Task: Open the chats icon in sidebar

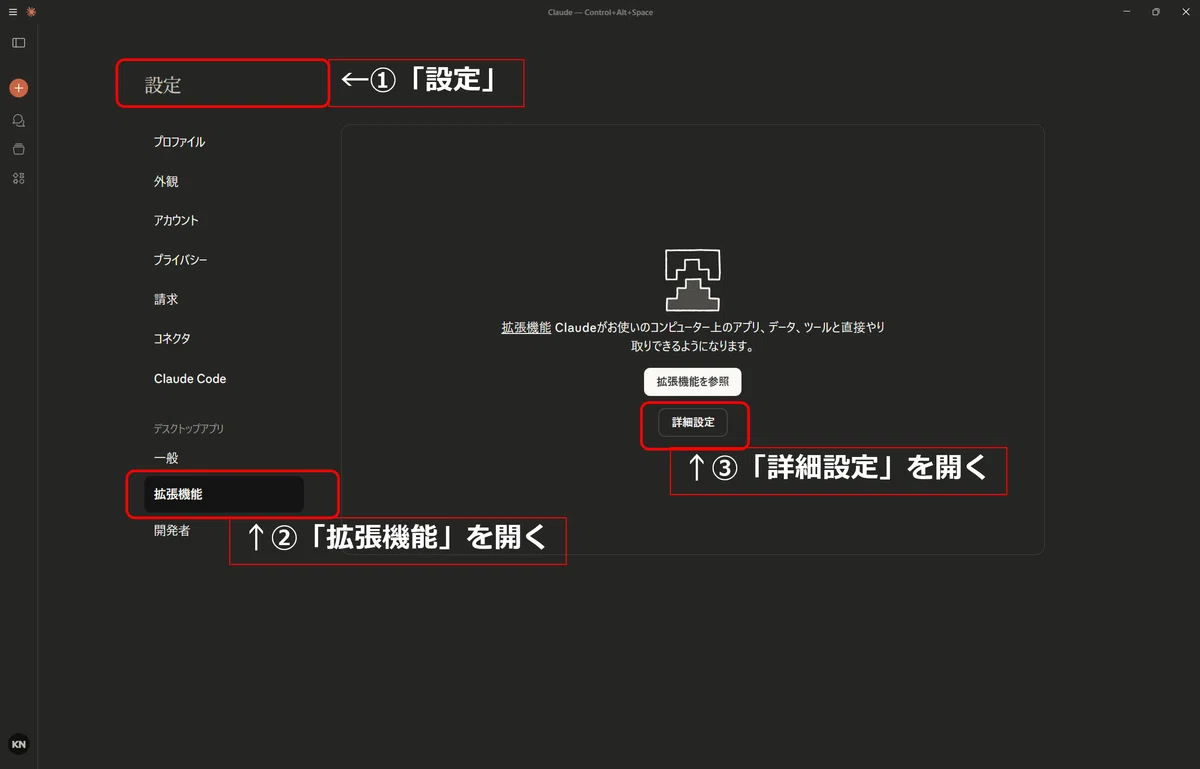Action: [18, 120]
